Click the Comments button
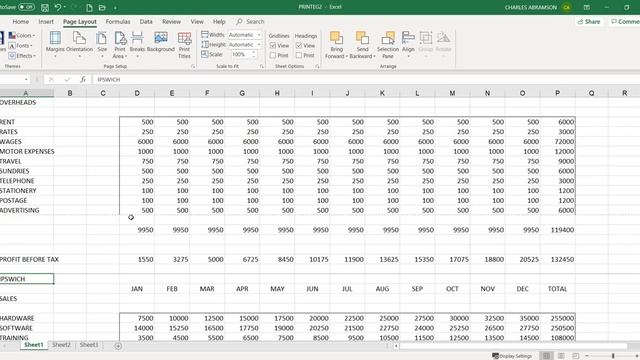The image size is (640, 360). pyautogui.click(x=624, y=22)
